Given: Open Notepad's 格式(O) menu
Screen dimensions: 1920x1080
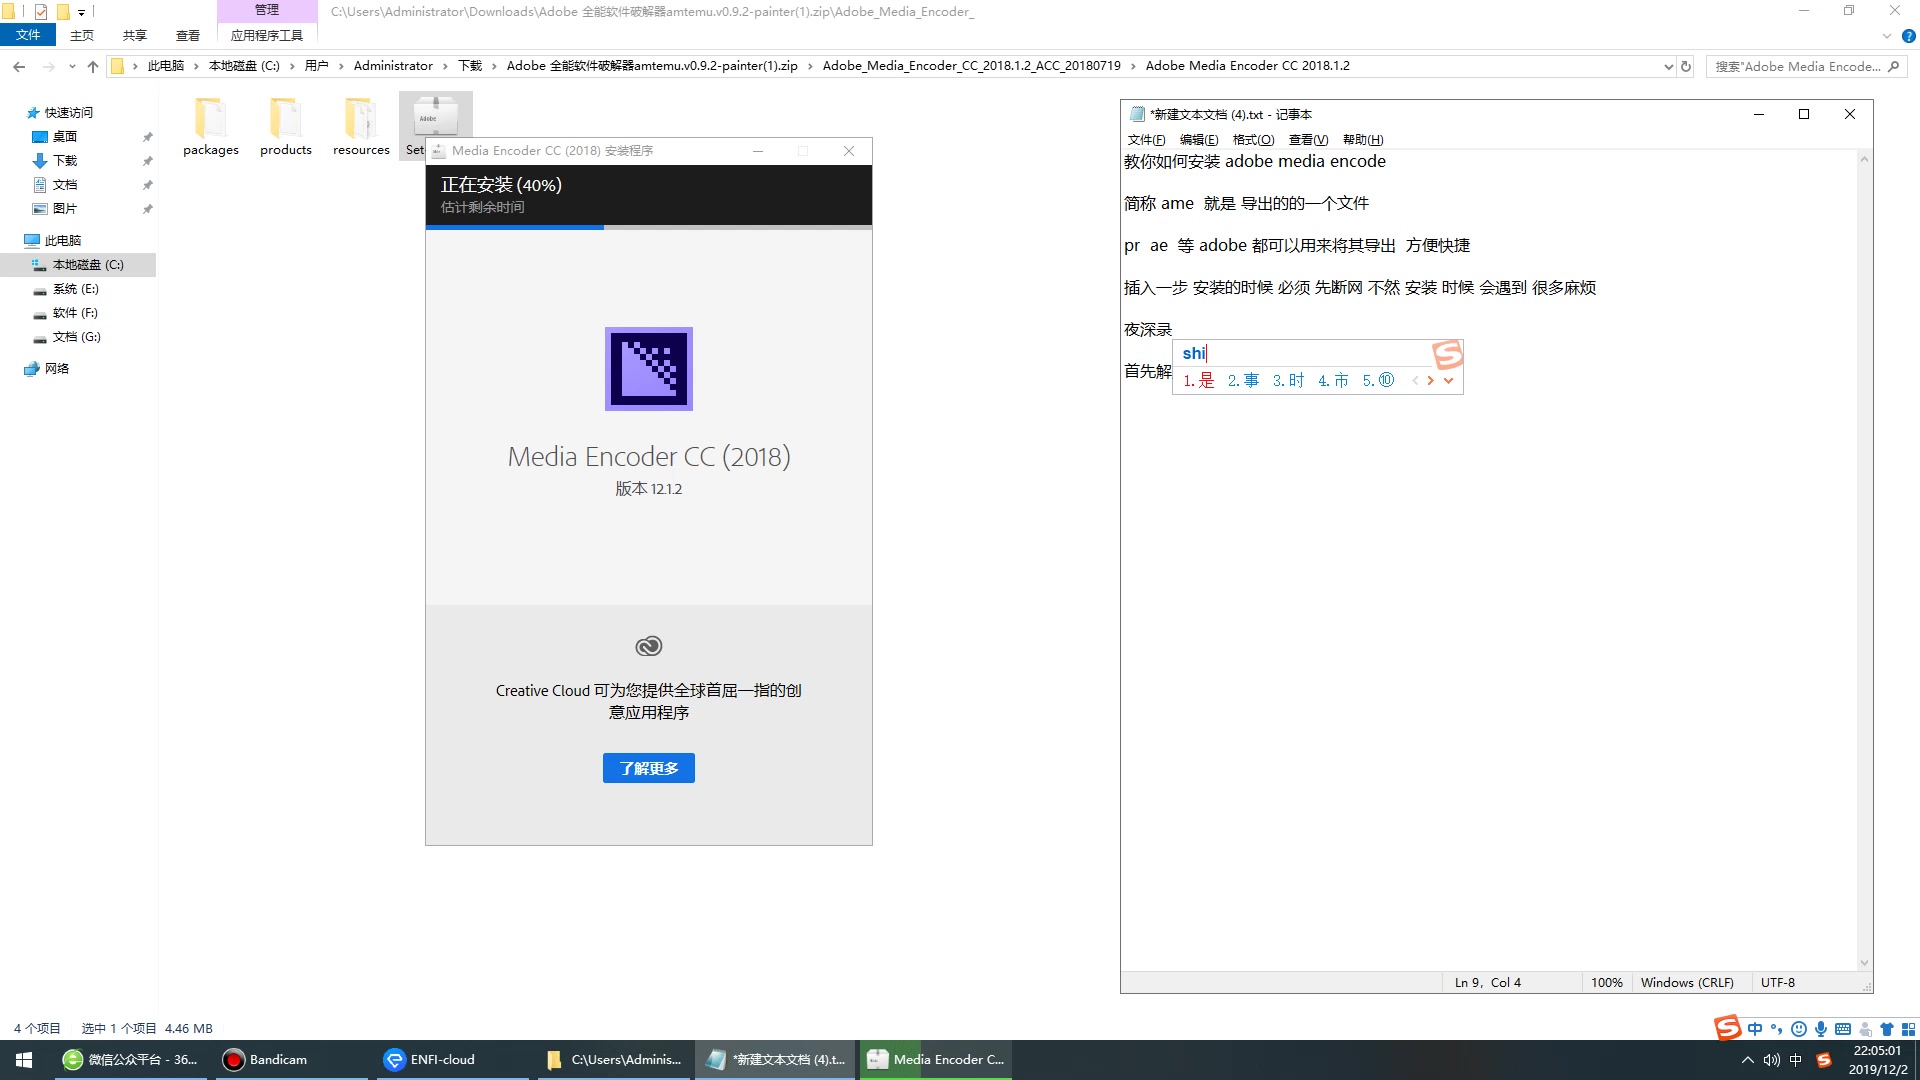Looking at the screenshot, I should click(x=1253, y=140).
